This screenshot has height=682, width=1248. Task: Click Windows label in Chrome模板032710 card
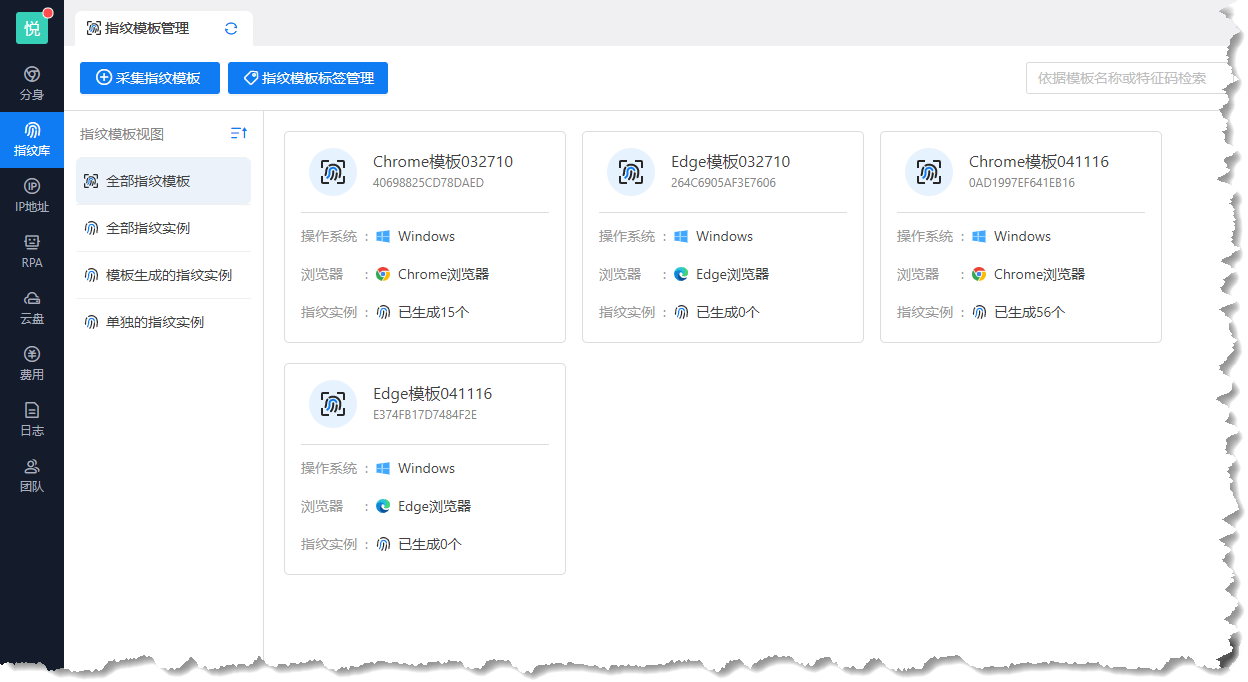tap(427, 237)
